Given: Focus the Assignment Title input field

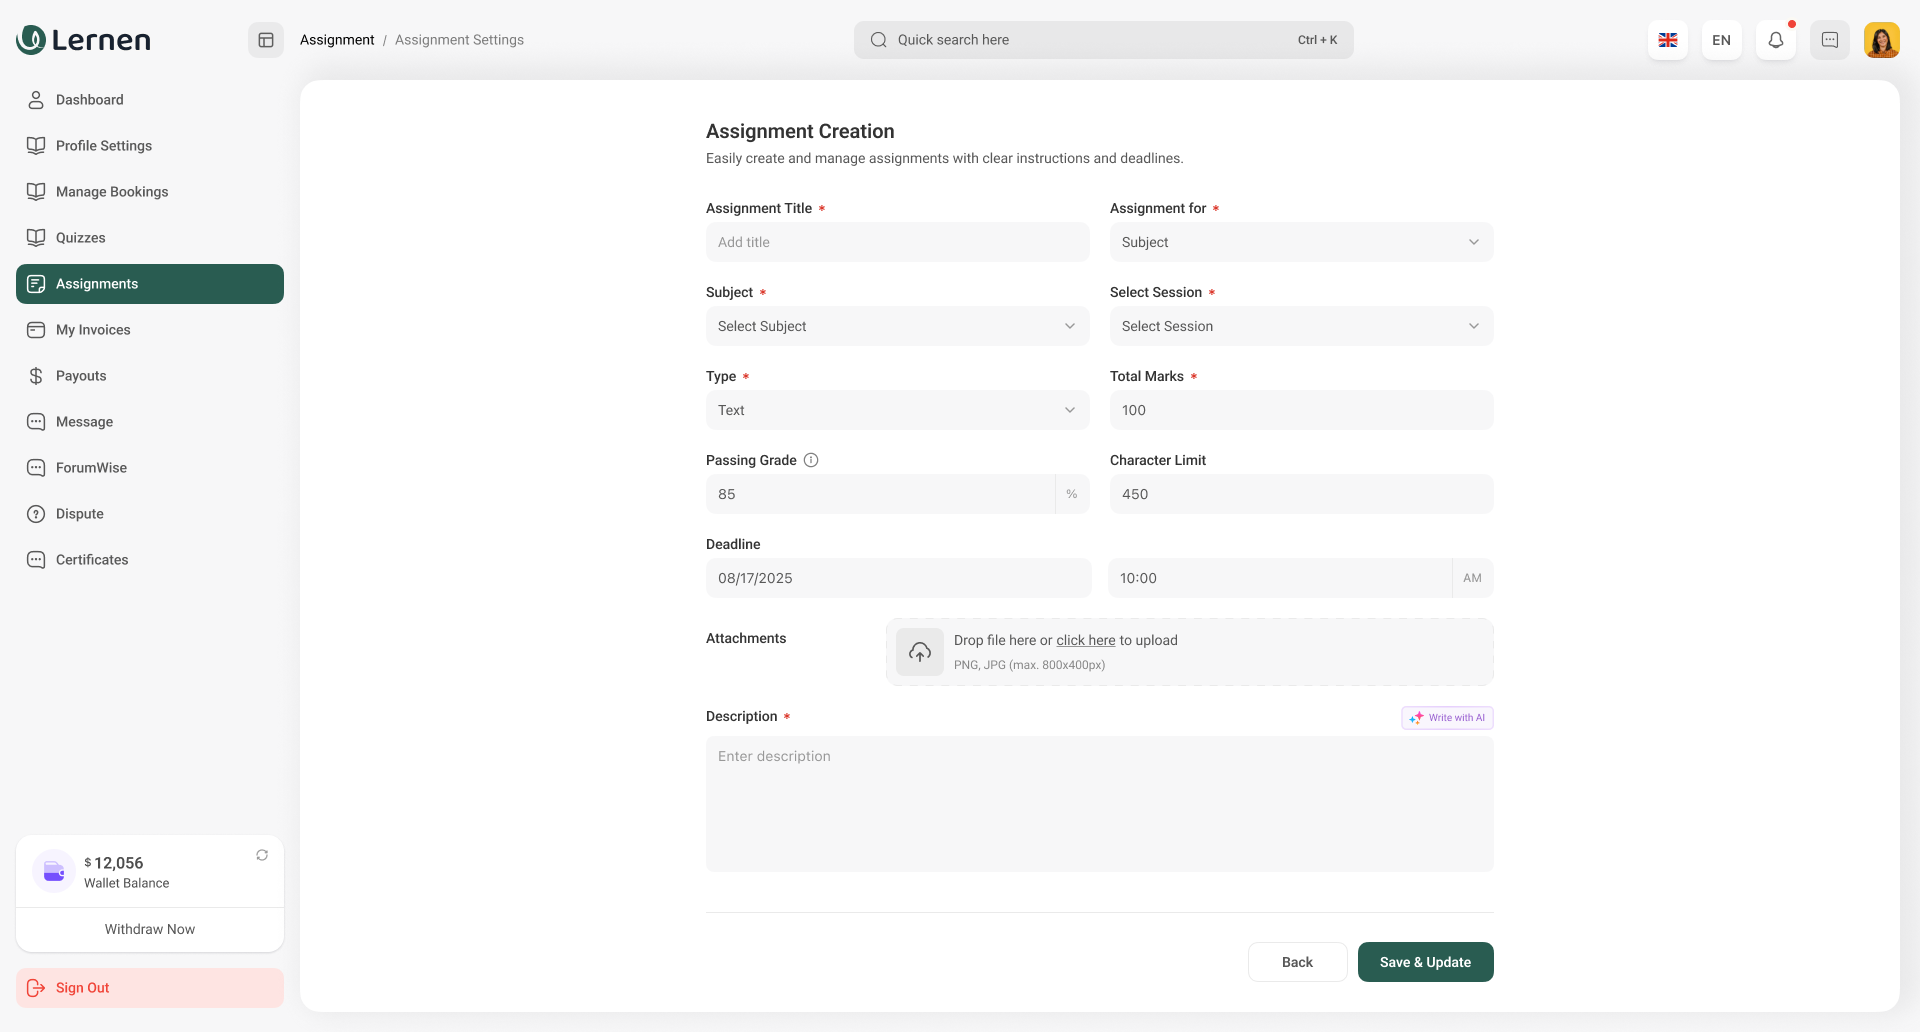Looking at the screenshot, I should pyautogui.click(x=896, y=242).
